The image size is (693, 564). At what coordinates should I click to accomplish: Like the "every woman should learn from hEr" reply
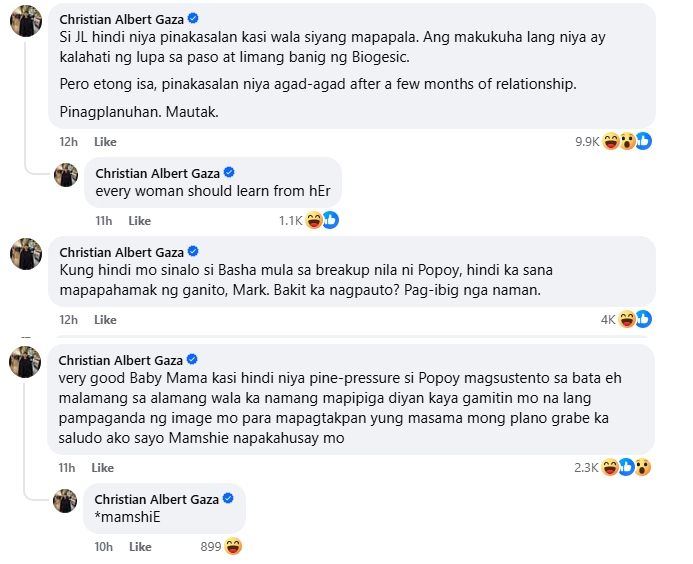click(x=139, y=221)
